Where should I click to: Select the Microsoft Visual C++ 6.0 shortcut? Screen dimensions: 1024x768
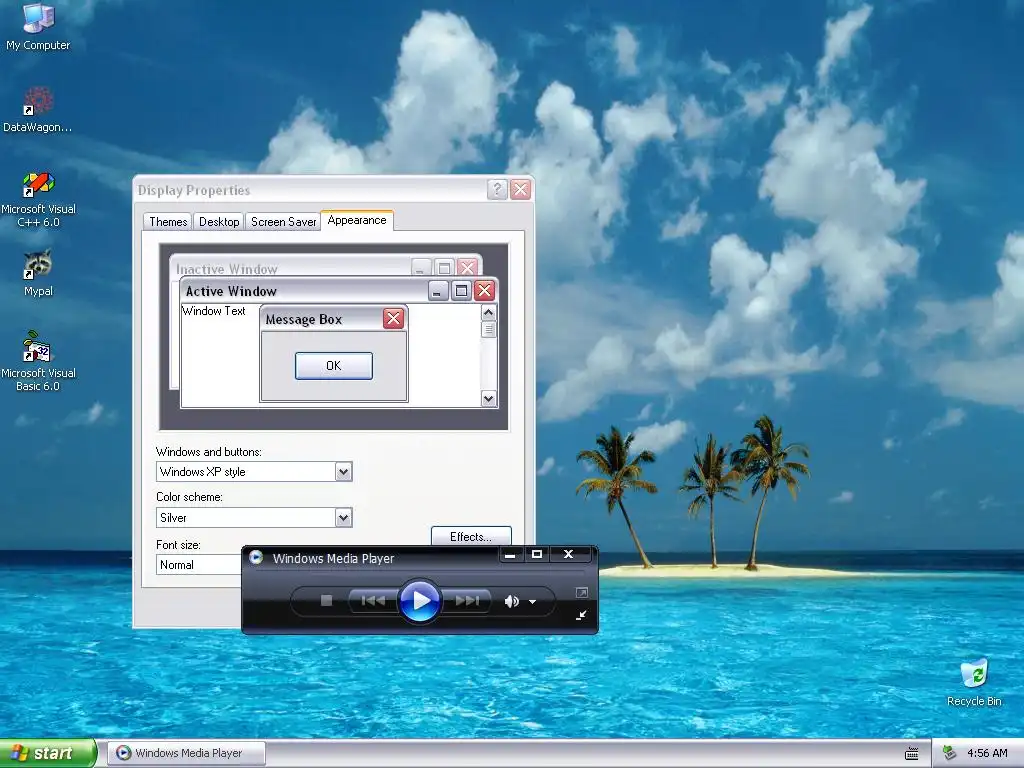click(38, 199)
